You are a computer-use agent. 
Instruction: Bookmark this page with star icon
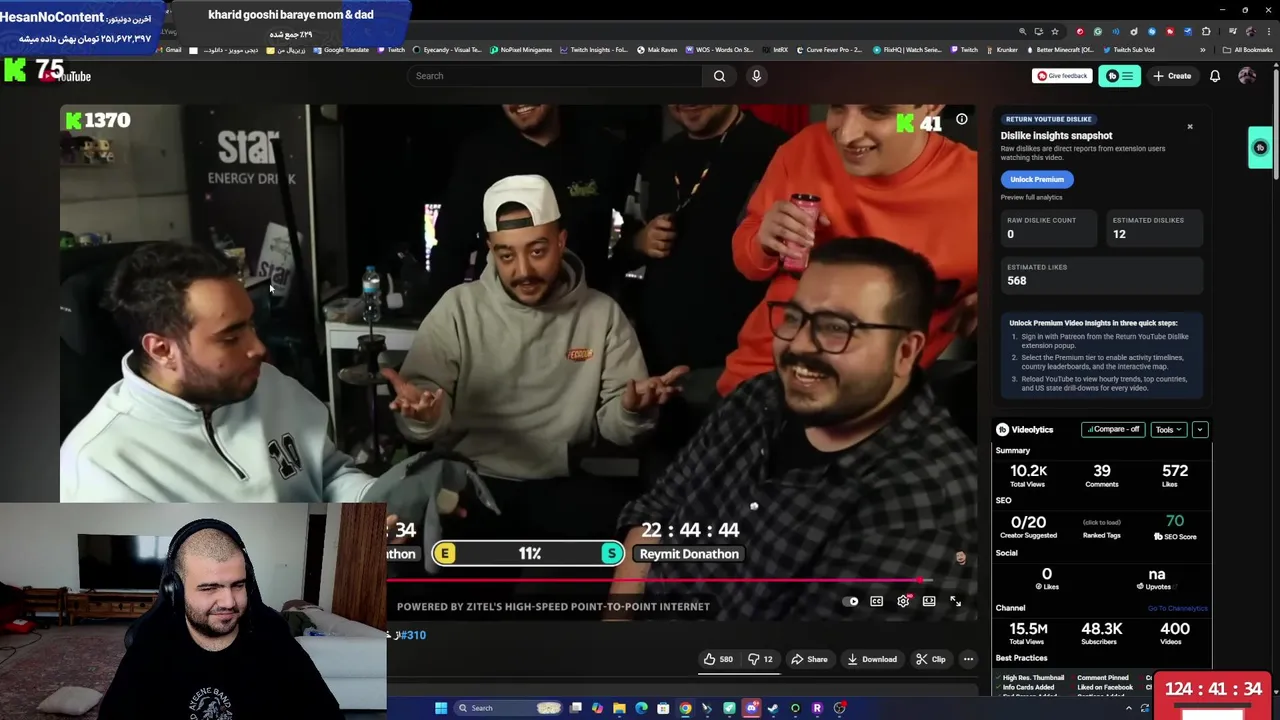click(1054, 31)
